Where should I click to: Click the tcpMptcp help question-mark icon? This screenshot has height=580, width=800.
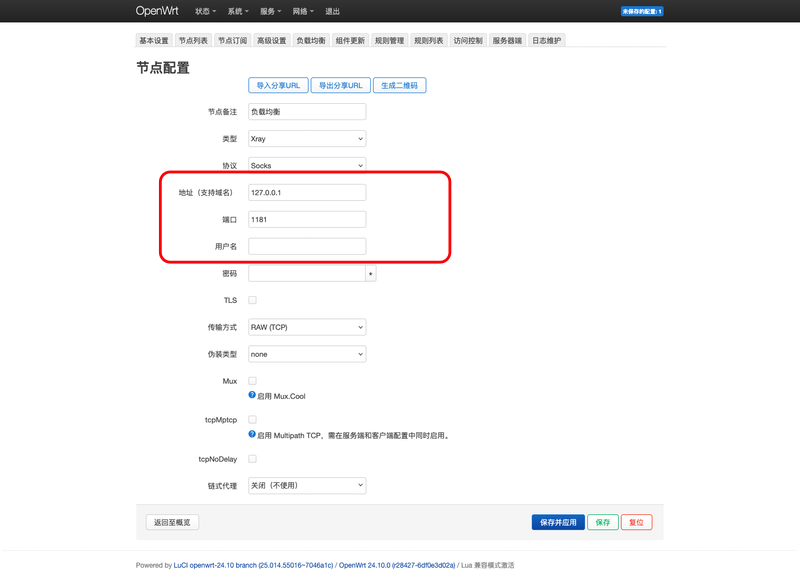coord(252,435)
